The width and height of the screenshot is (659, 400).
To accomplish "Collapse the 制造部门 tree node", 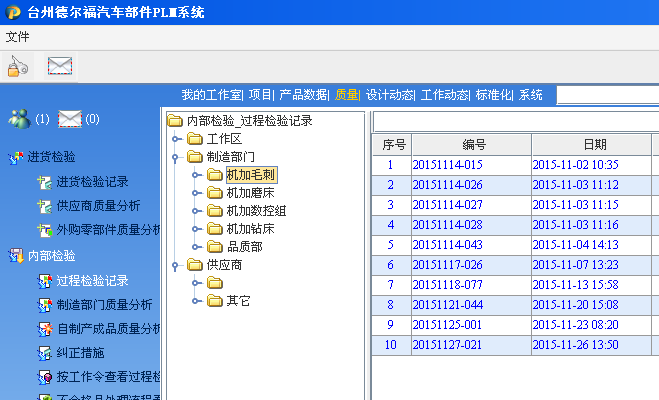I will [176, 157].
